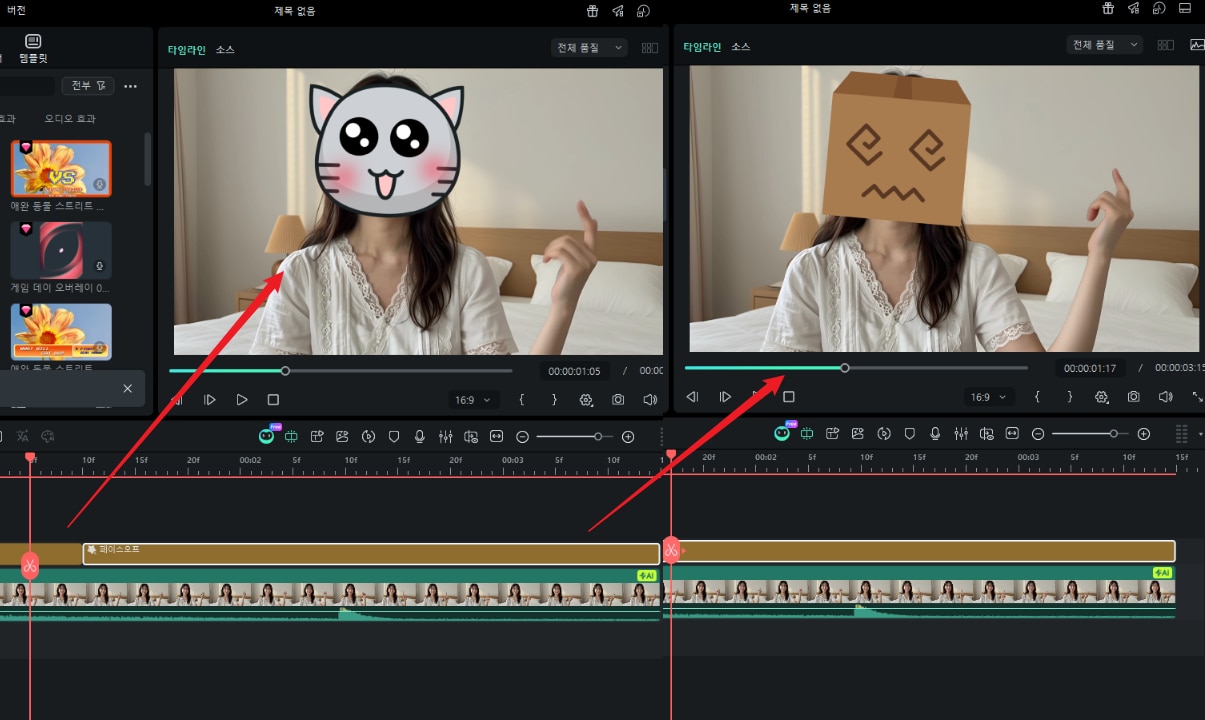Image resolution: width=1205 pixels, height=720 pixels.
Task: Open 16:9 aspect ratio dropdown in right preview
Action: [989, 397]
